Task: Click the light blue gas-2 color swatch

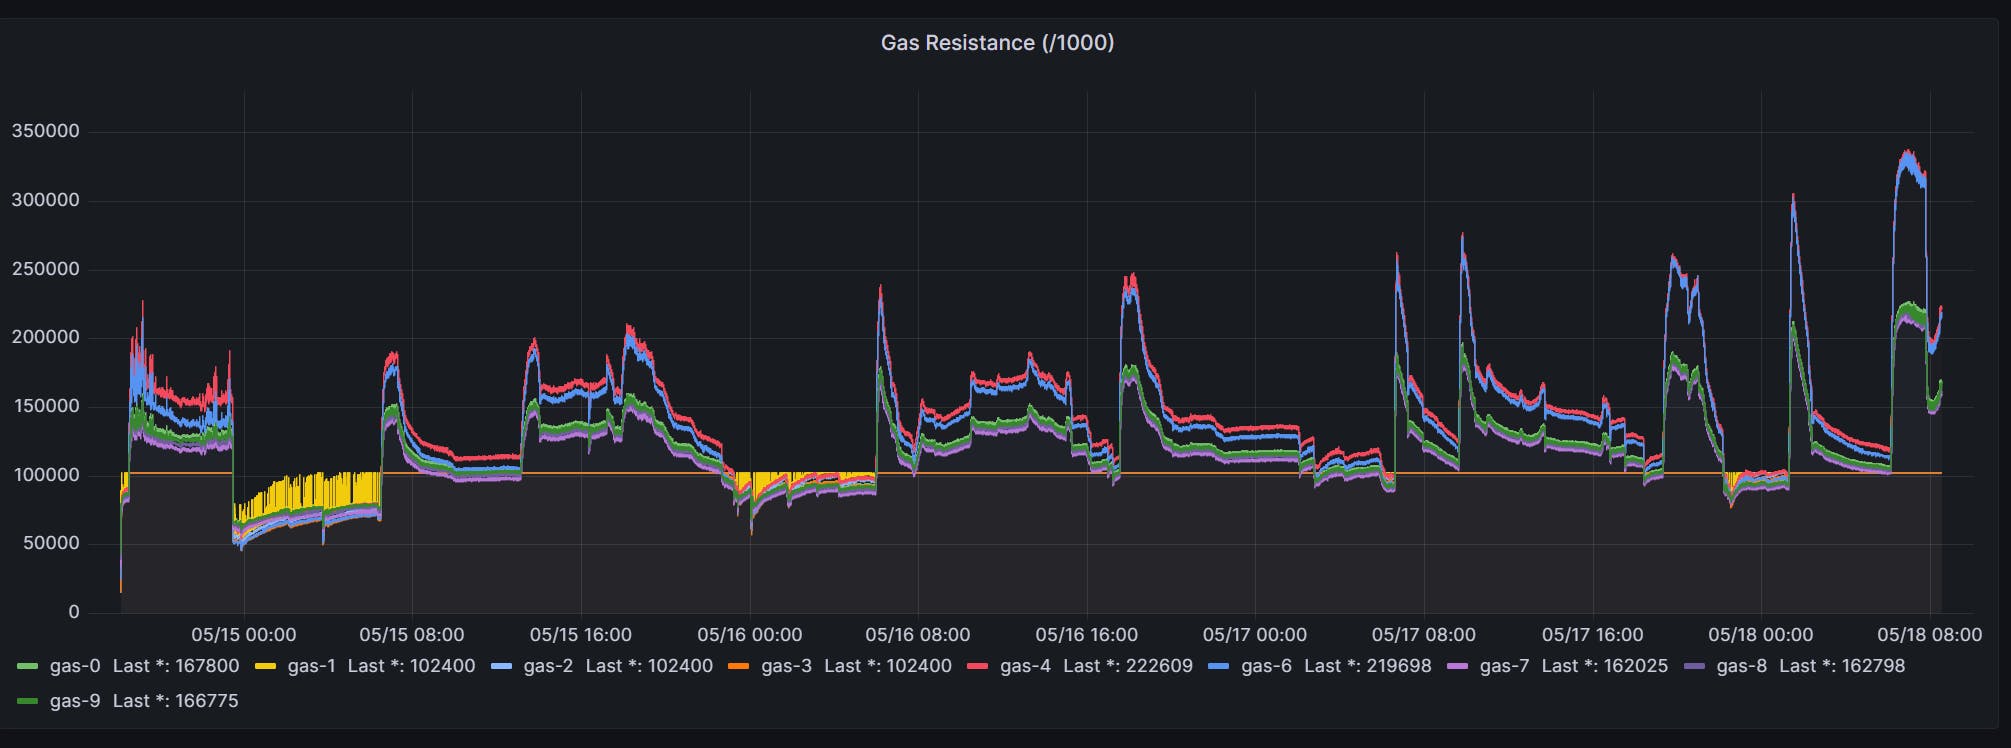Action: [x=501, y=666]
